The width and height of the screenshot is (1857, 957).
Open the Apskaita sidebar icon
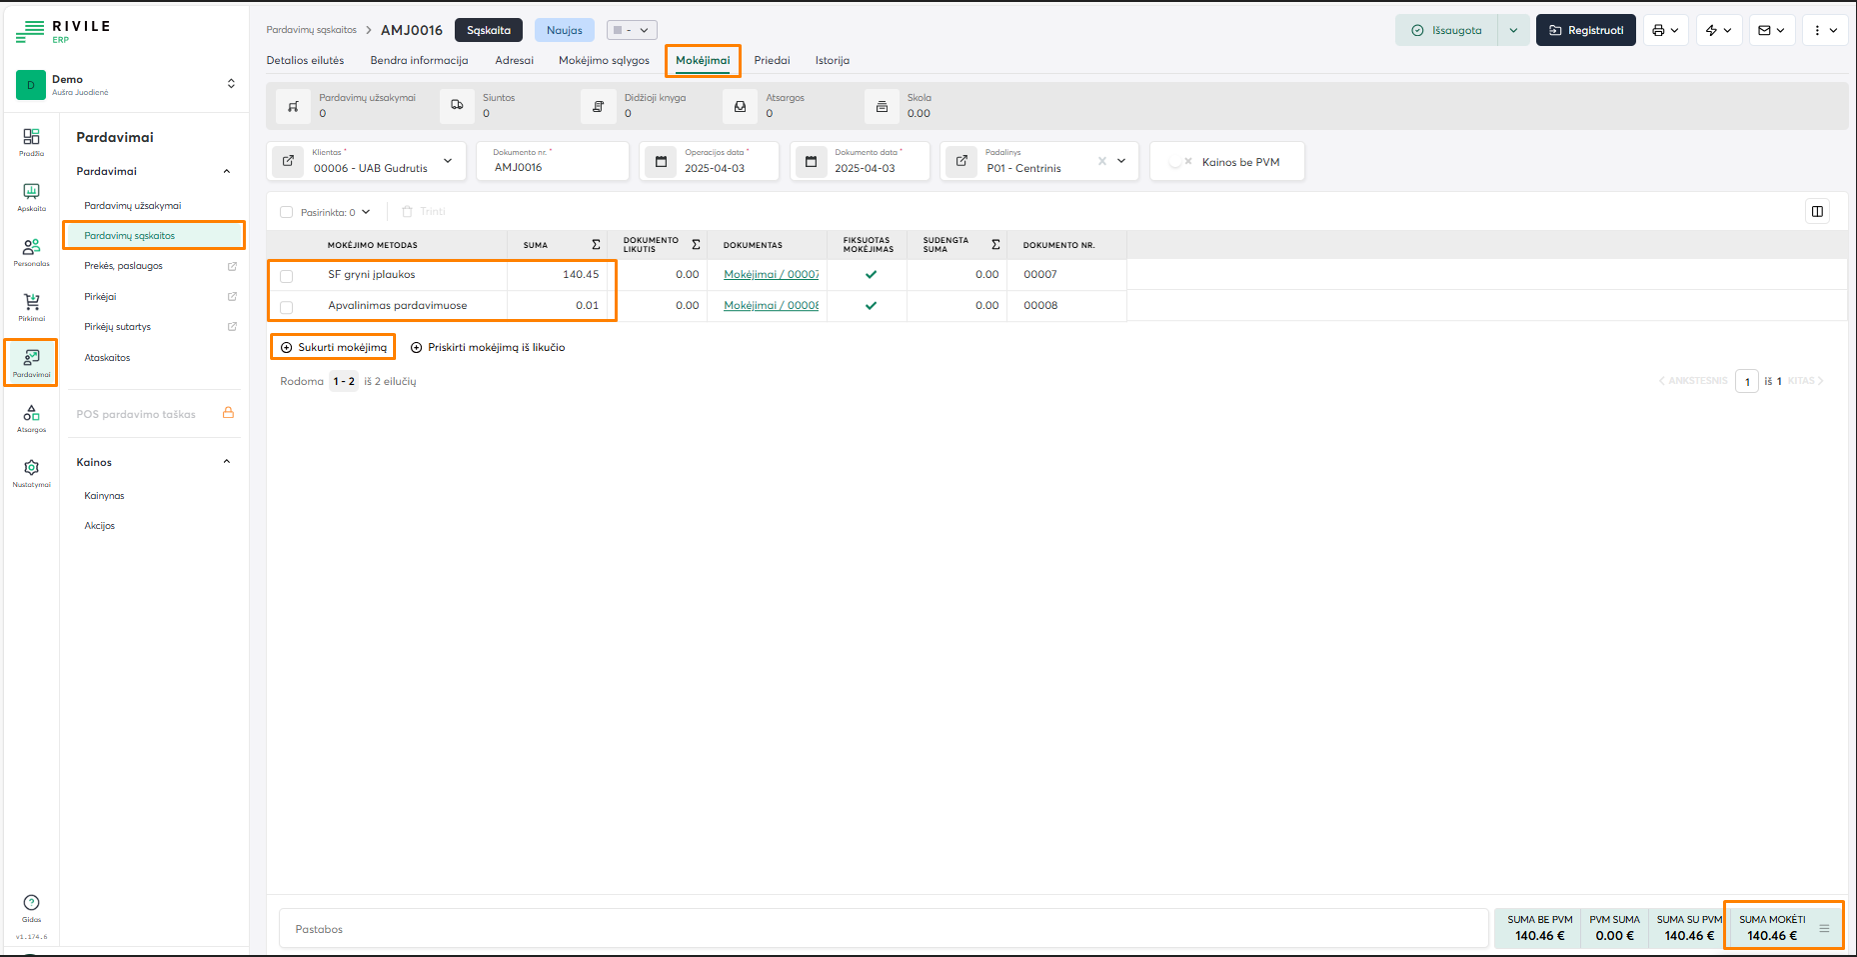click(x=31, y=195)
